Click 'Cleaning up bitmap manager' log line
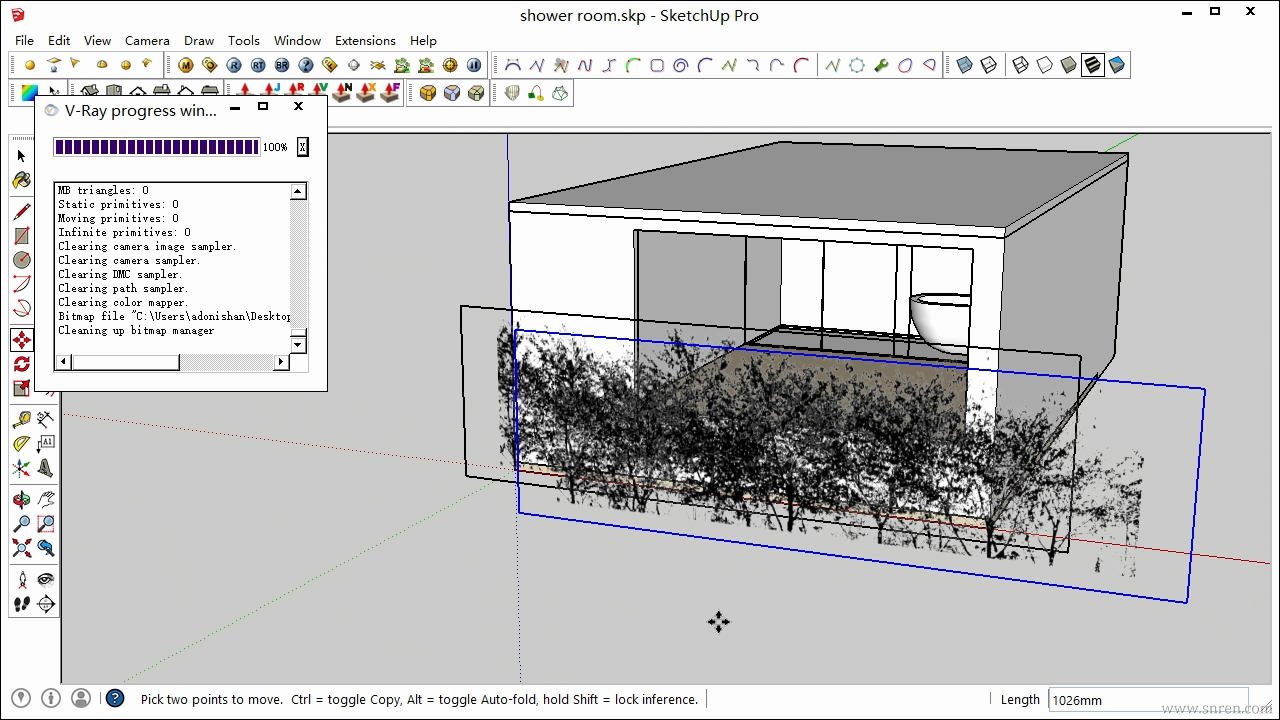Viewport: 1280px width, 720px height. pyautogui.click(x=136, y=330)
